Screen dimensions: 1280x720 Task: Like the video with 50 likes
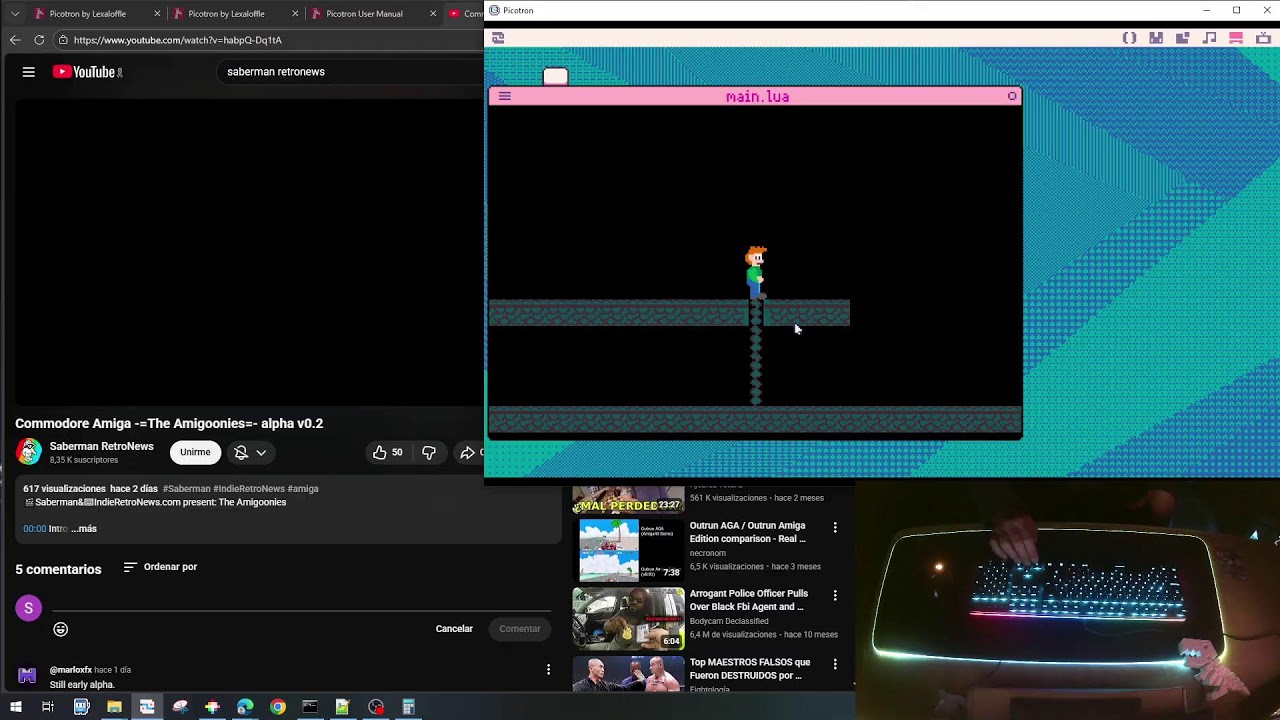click(387, 453)
